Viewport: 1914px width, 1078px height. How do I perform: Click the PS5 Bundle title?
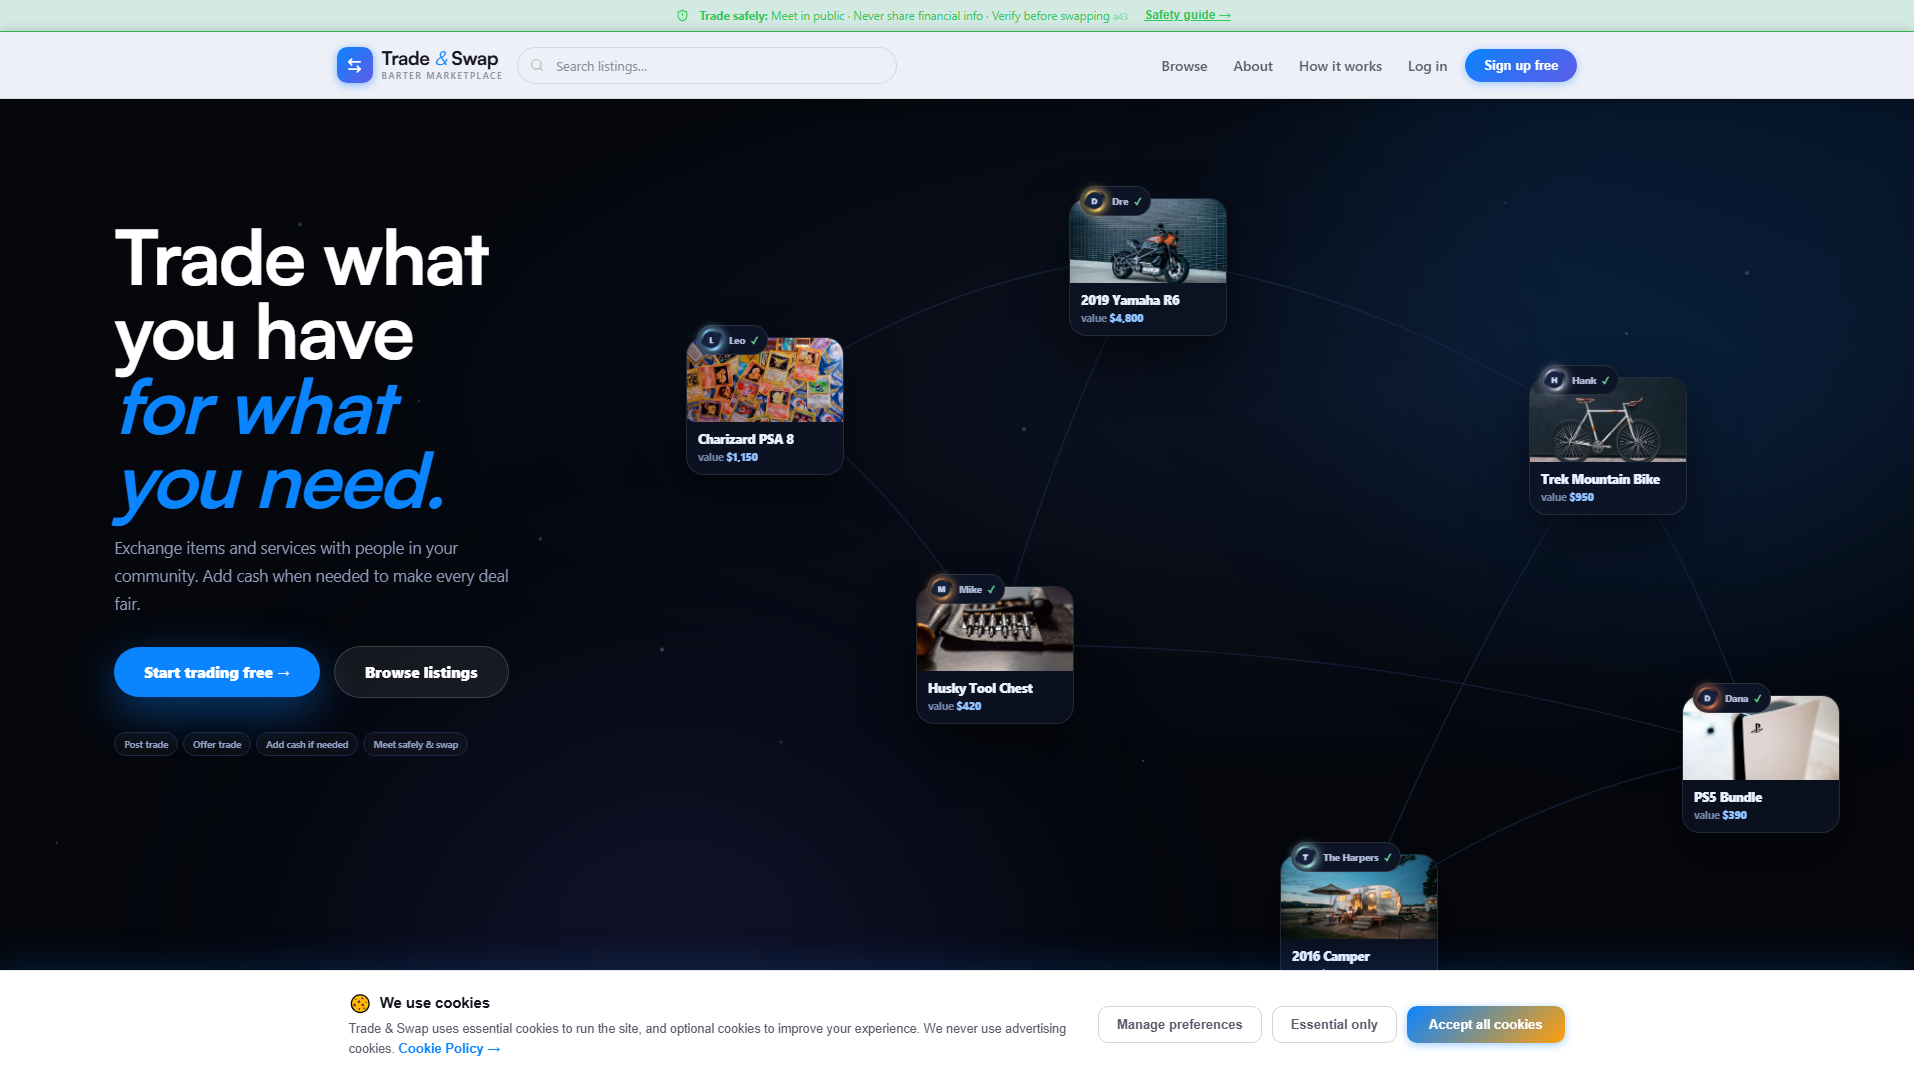1728,797
